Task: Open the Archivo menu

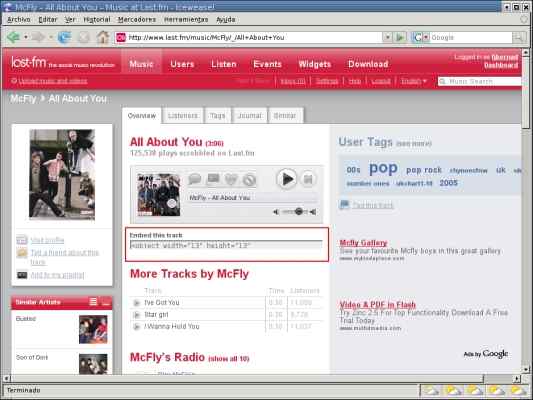Action: coord(19,20)
